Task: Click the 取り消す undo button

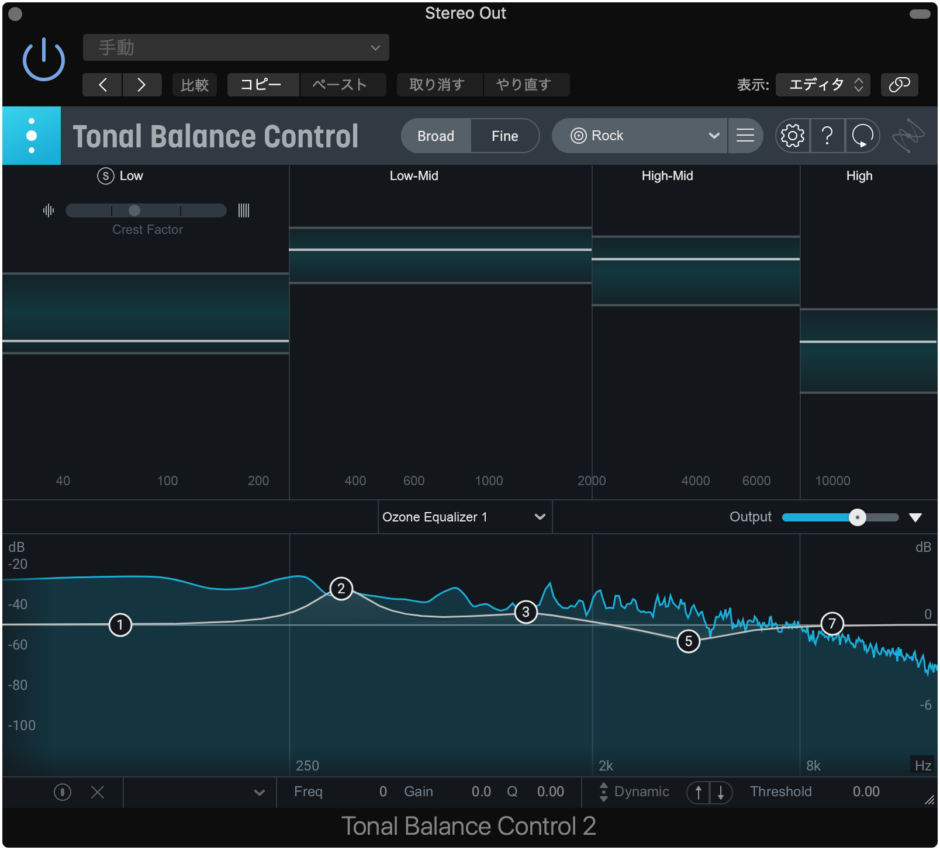Action: coord(441,85)
